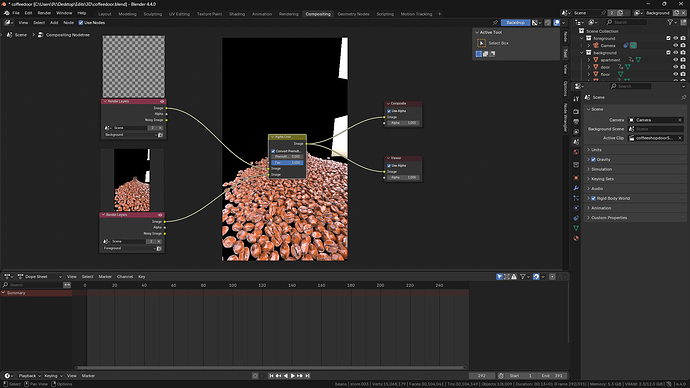
Task: Open the Material properties tab icon
Action: [576, 238]
